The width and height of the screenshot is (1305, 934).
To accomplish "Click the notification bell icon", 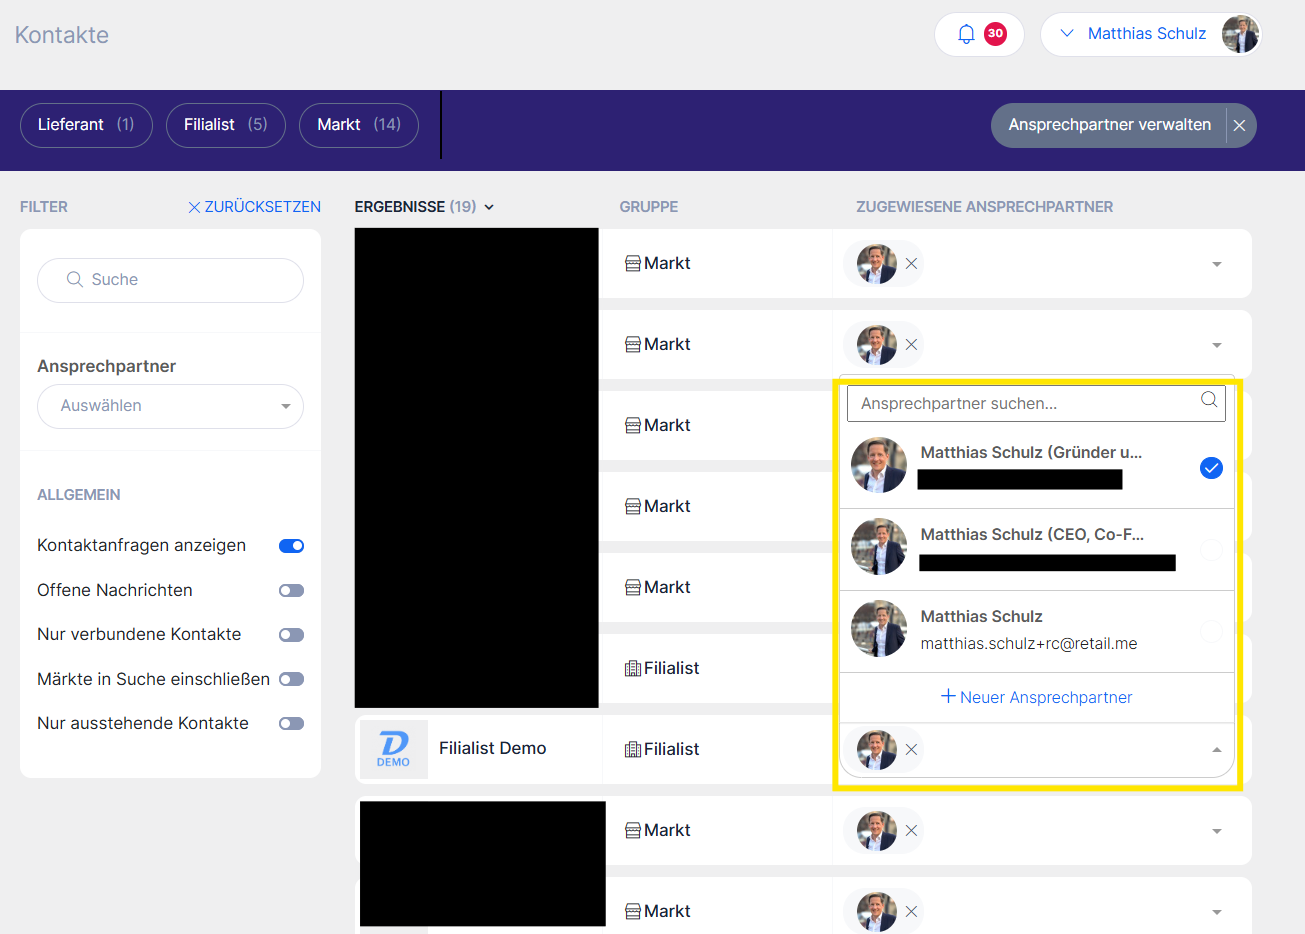I will (x=966, y=34).
